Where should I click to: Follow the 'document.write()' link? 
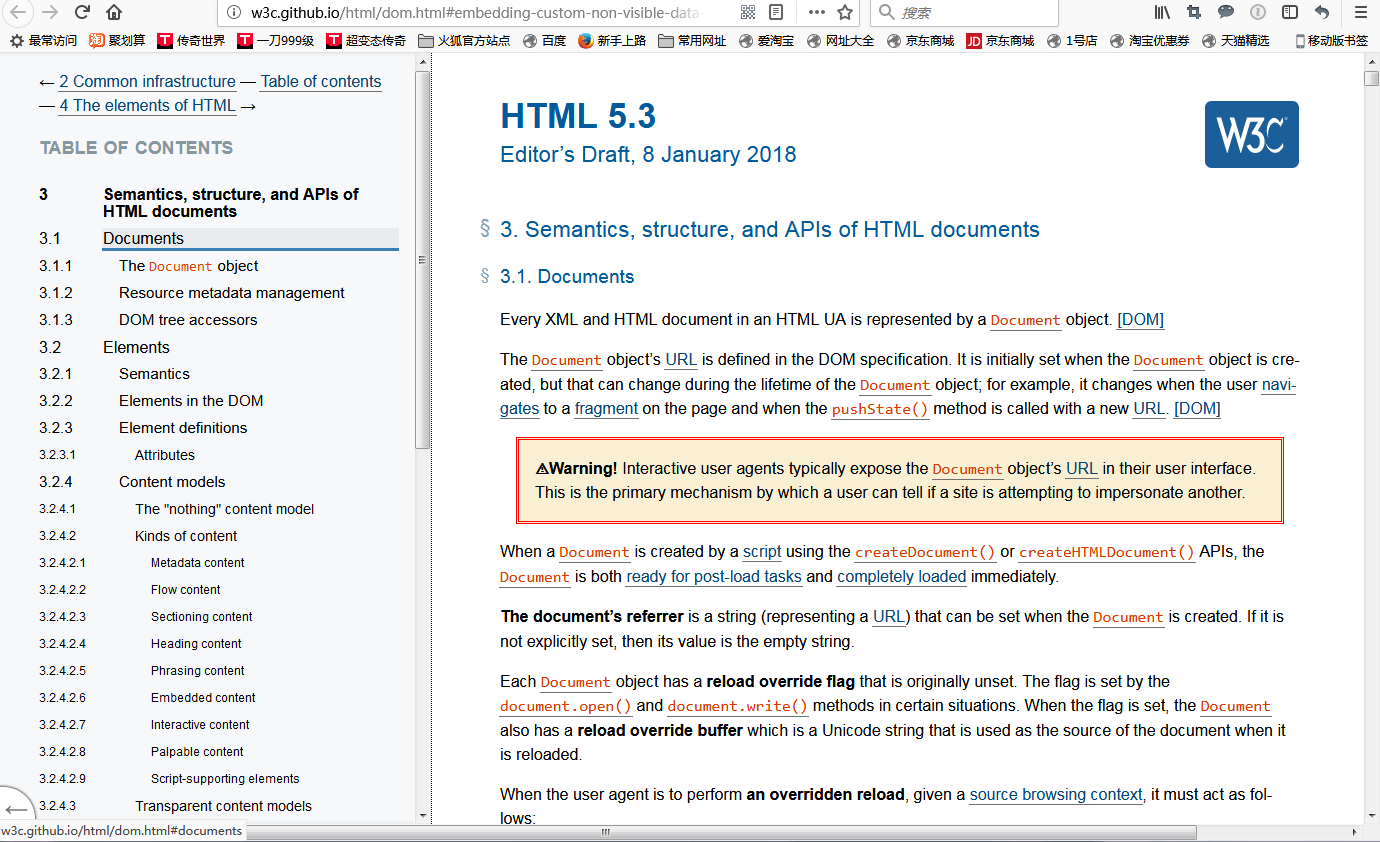738,706
